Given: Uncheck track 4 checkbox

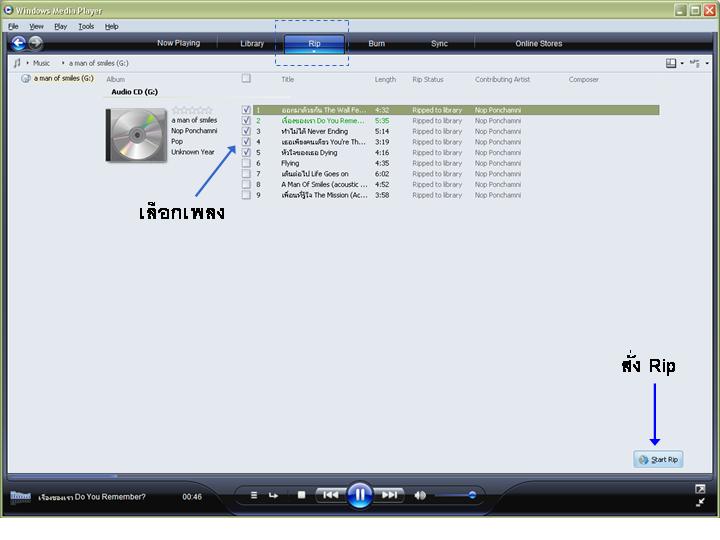Looking at the screenshot, I should tap(246, 141).
